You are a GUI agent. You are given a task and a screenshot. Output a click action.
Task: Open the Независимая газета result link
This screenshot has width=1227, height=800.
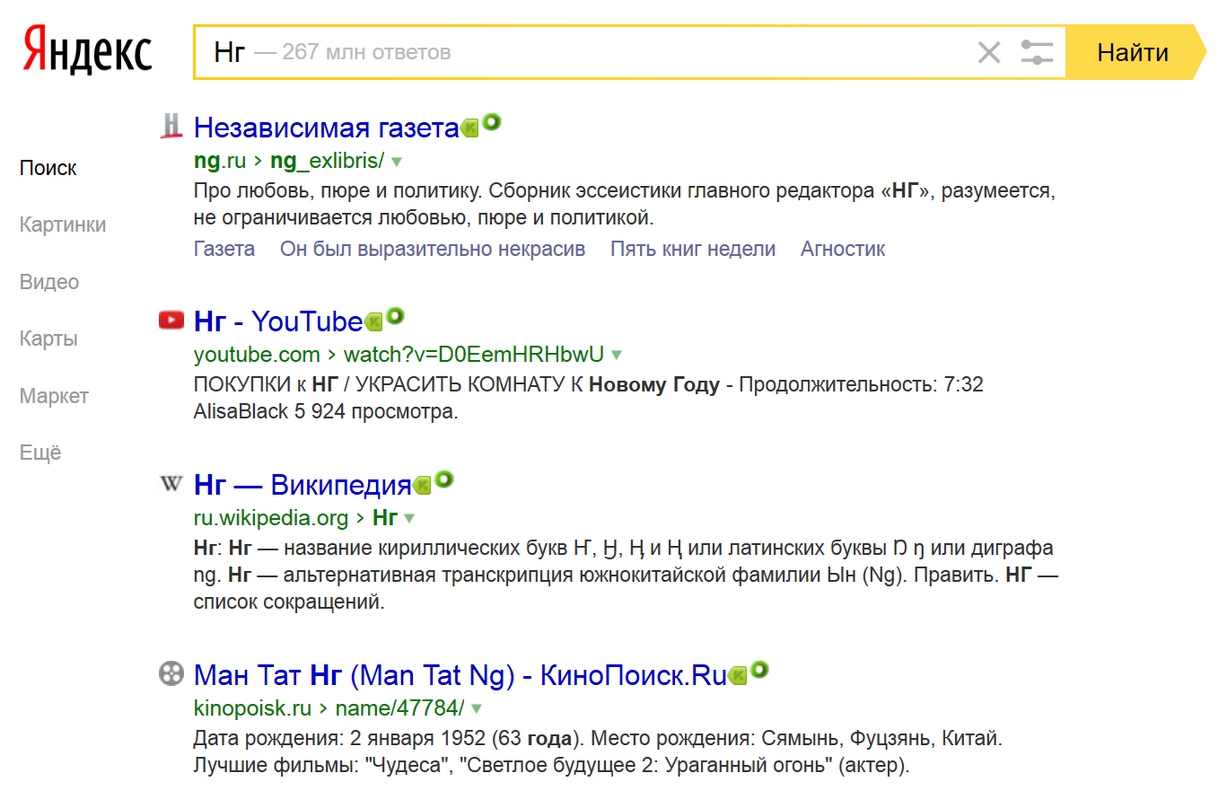coord(326,128)
